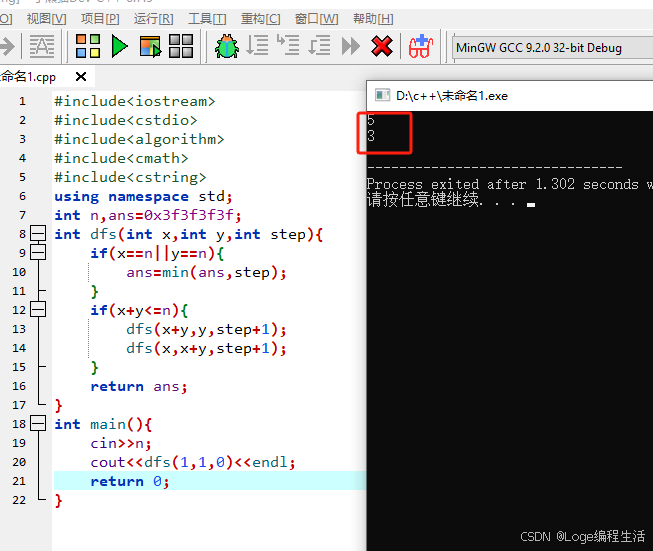Image resolution: width=653 pixels, height=551 pixels.
Task: Collapse the if block fold at line 9
Action: [38, 252]
